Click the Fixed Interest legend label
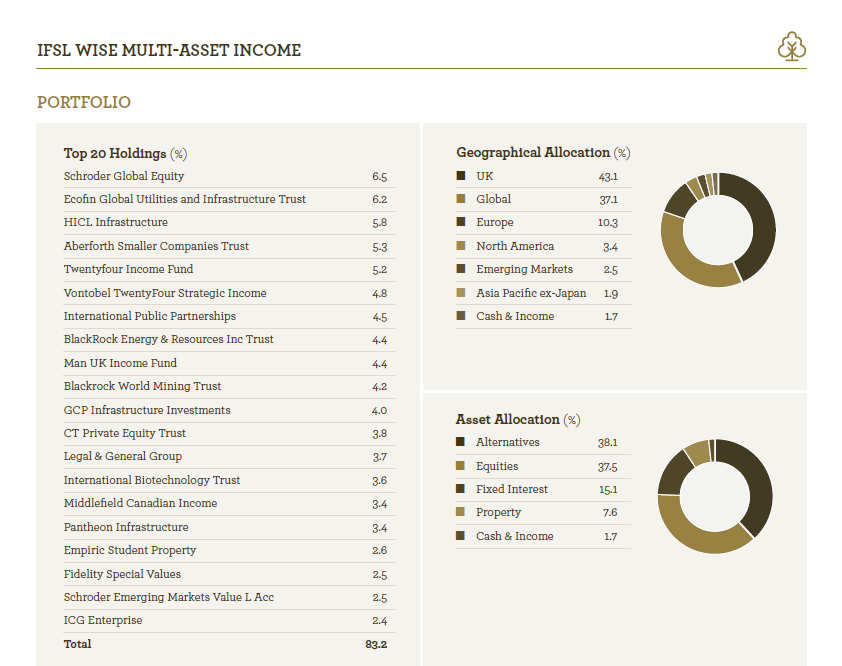The image size is (842, 666). (512, 489)
